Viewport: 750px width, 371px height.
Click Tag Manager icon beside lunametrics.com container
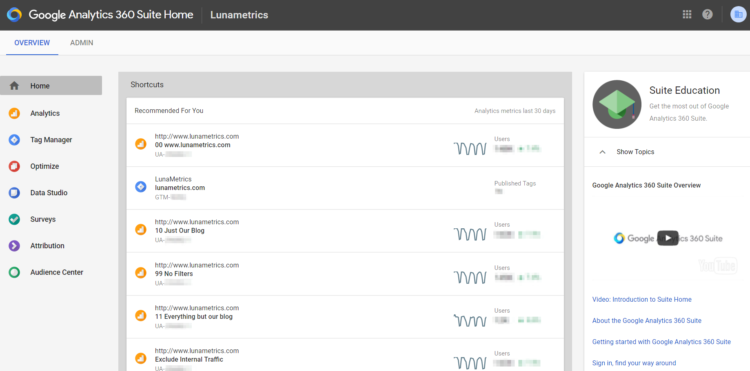point(141,187)
